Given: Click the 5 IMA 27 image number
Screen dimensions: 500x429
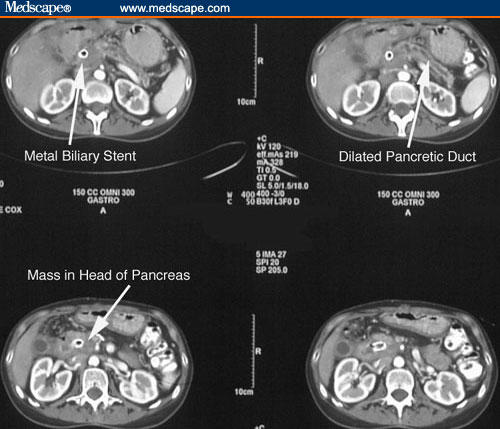Looking at the screenshot, I should coord(271,254).
